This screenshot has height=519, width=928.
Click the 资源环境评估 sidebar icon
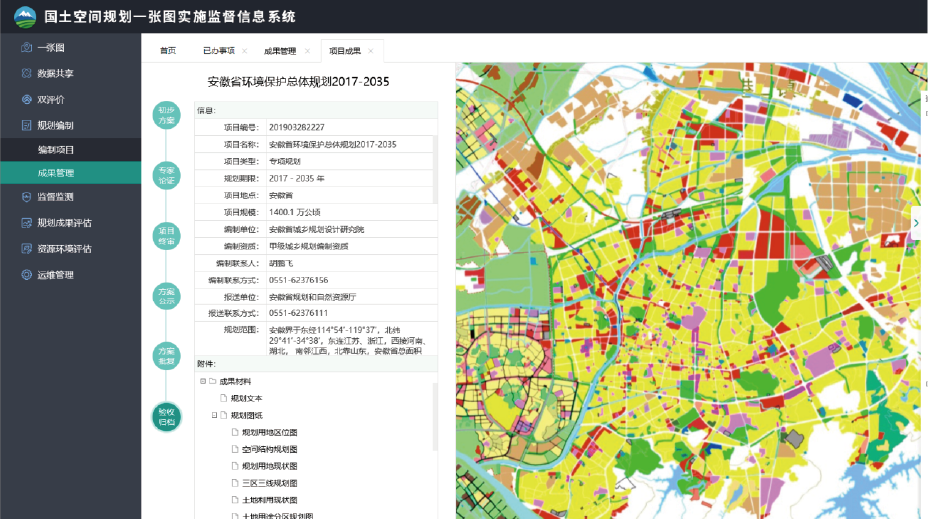(x=27, y=249)
